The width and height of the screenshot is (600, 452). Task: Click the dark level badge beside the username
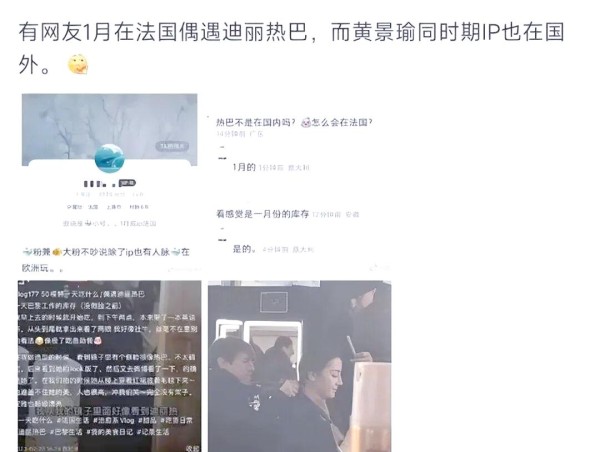pos(127,183)
